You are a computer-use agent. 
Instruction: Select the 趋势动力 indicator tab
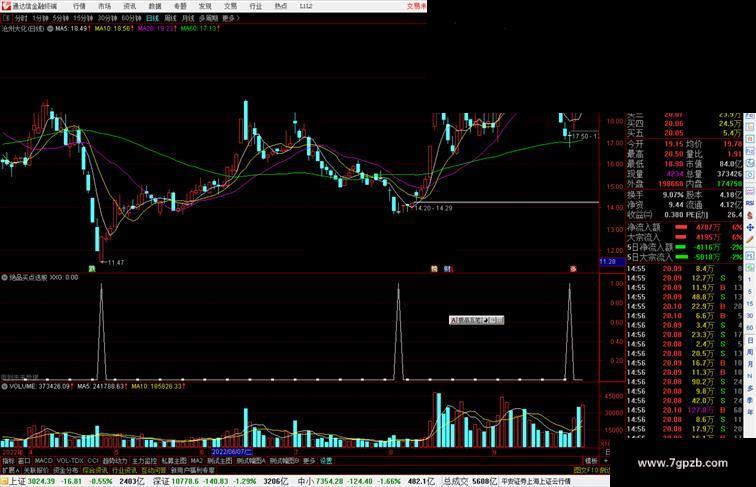115,461
